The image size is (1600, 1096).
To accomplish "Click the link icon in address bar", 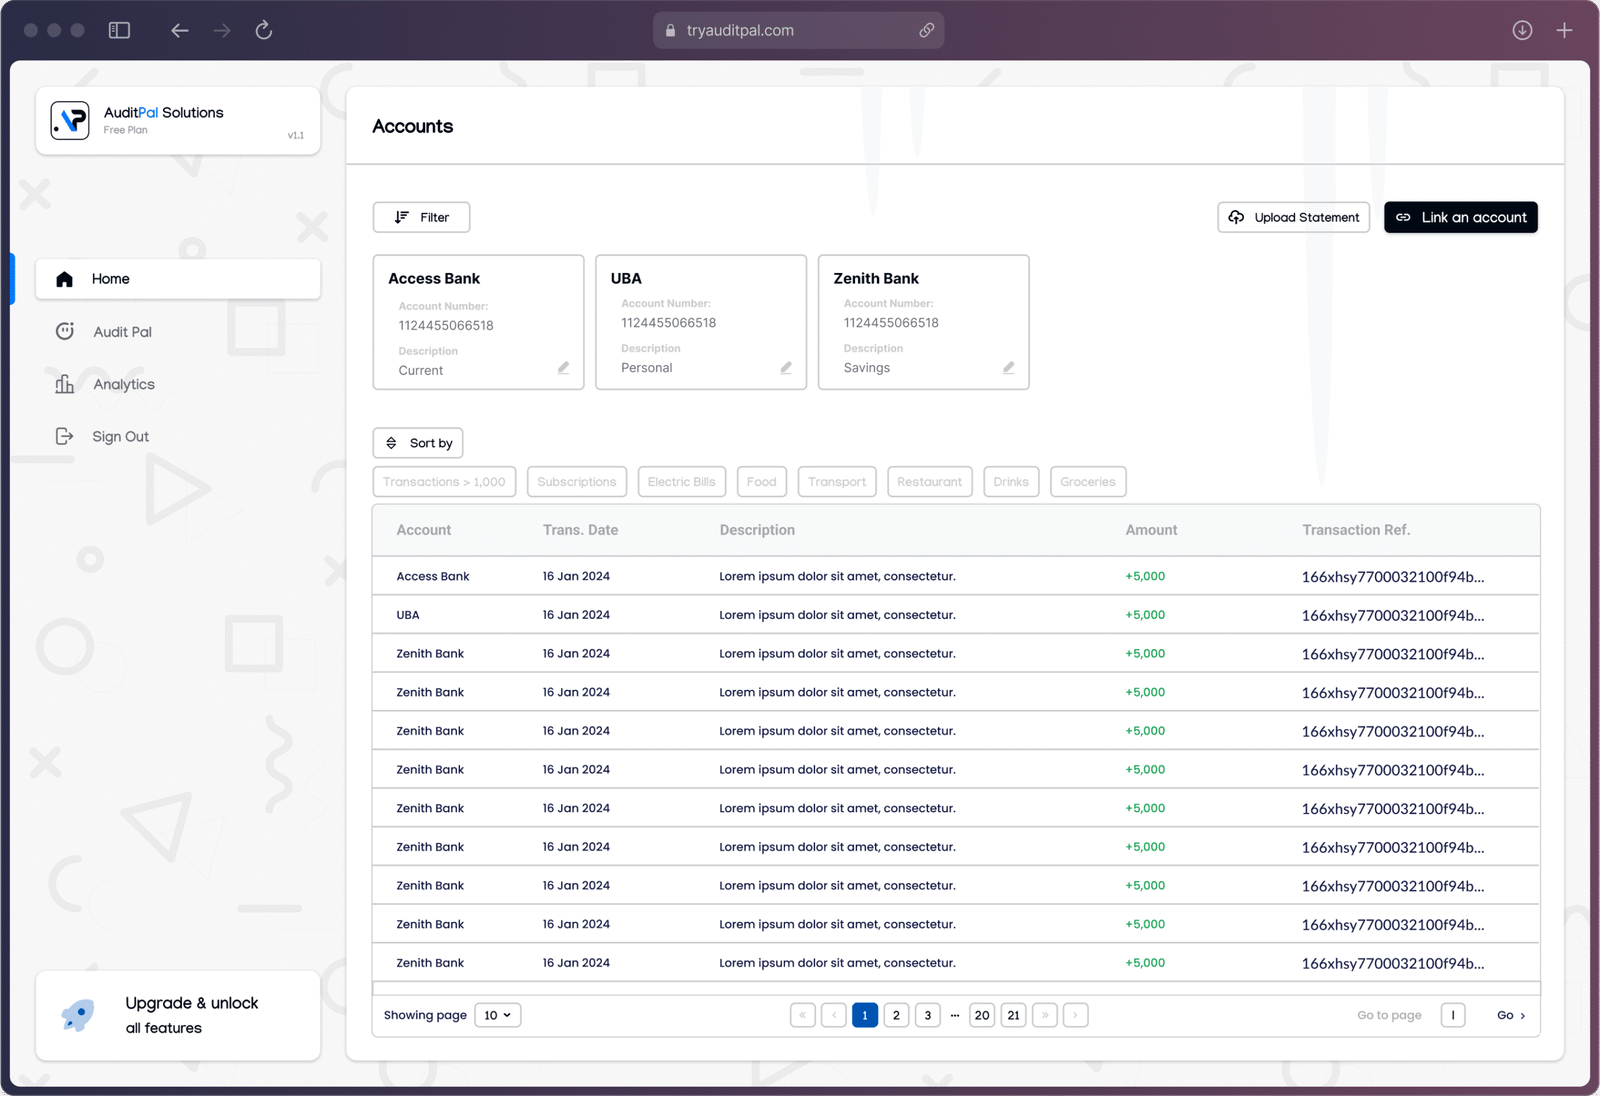I will (x=927, y=30).
